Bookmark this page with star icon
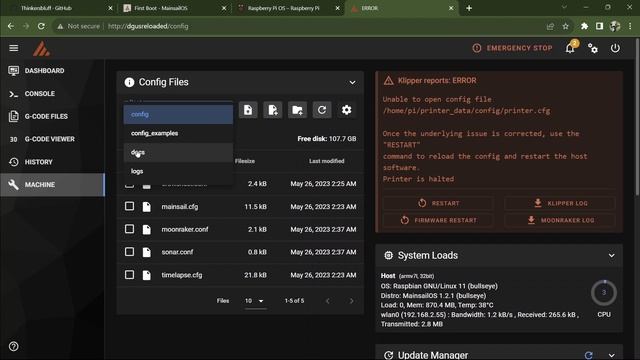The width and height of the screenshot is (640, 360). [x=566, y=26]
